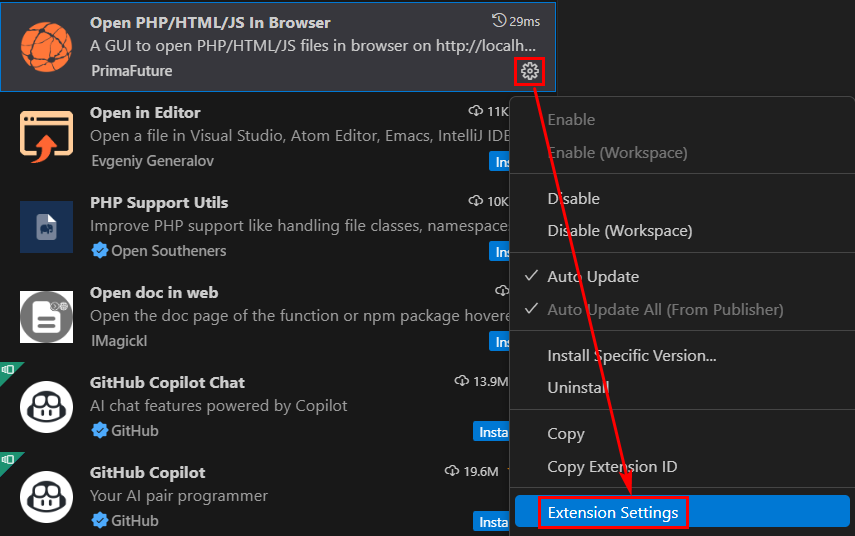This screenshot has width=855, height=536.
Task: Install the Open in Editor extension
Action: pyautogui.click(x=499, y=161)
